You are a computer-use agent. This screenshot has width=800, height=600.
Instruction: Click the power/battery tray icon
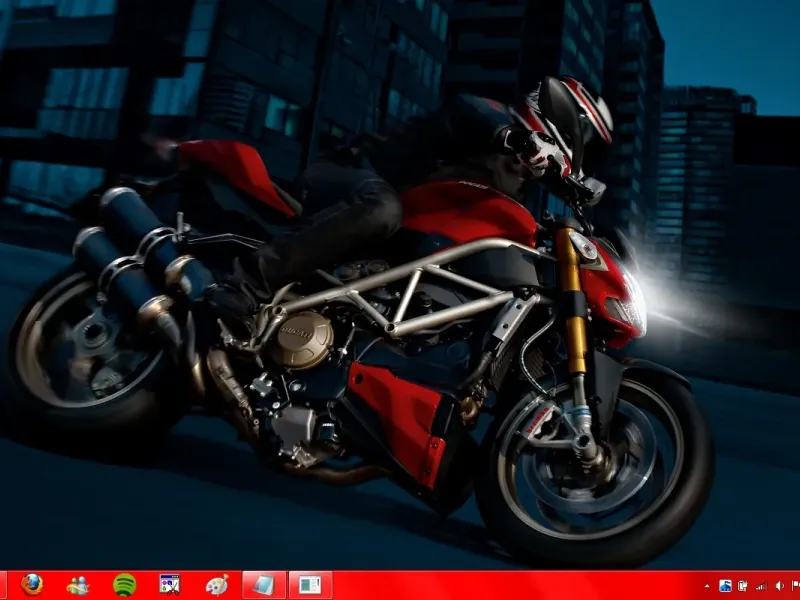(x=743, y=586)
